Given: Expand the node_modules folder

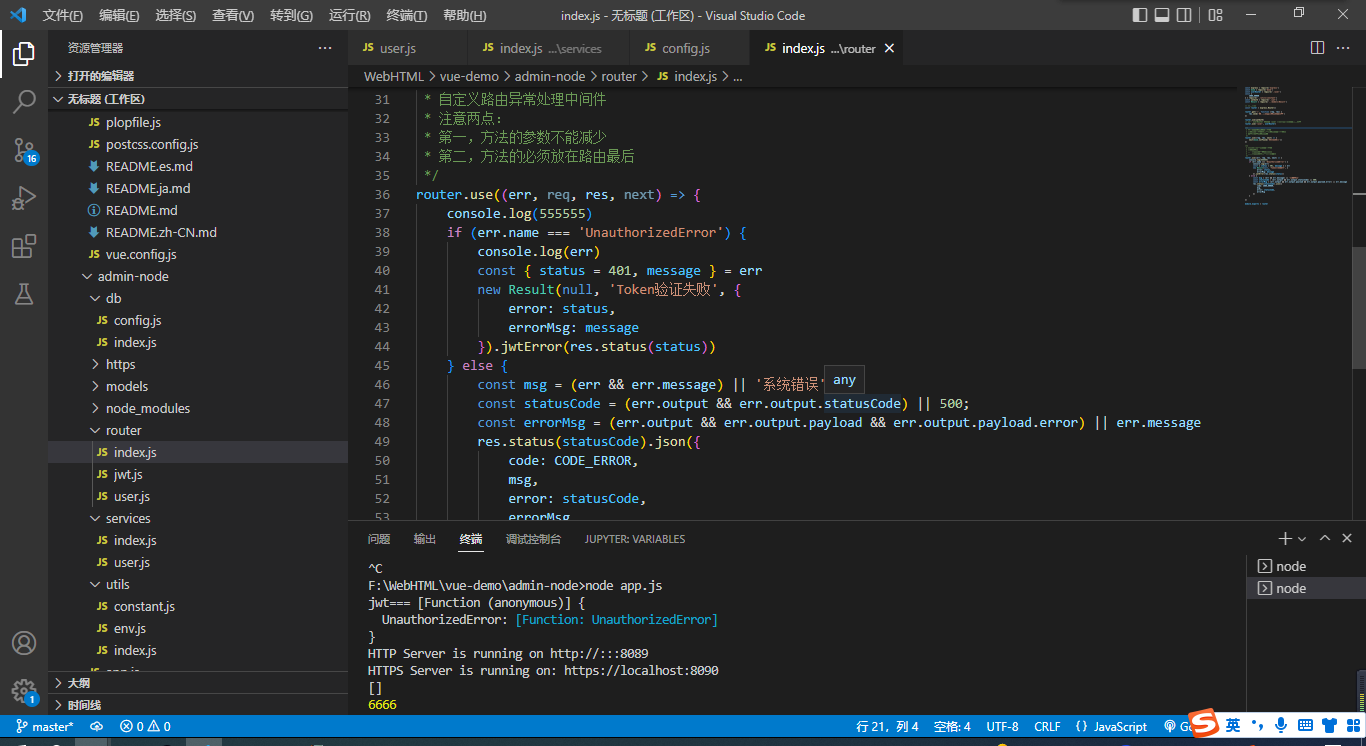Looking at the screenshot, I should [x=198, y=408].
